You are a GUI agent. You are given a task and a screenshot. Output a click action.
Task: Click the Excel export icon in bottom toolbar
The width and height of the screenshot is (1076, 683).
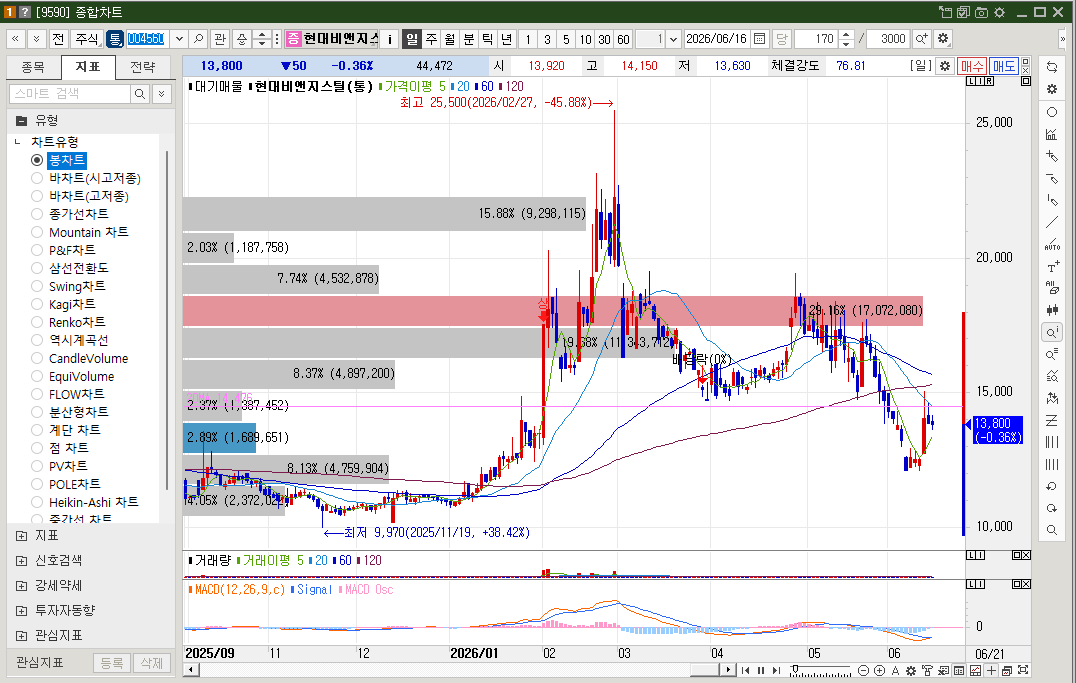943,671
